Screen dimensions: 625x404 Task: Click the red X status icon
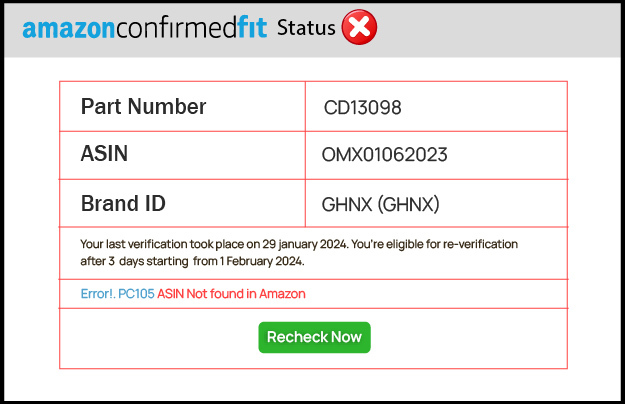[x=359, y=27]
